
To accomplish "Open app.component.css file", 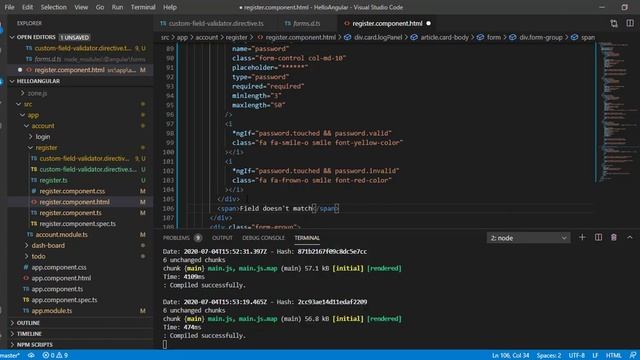I will tap(59, 267).
